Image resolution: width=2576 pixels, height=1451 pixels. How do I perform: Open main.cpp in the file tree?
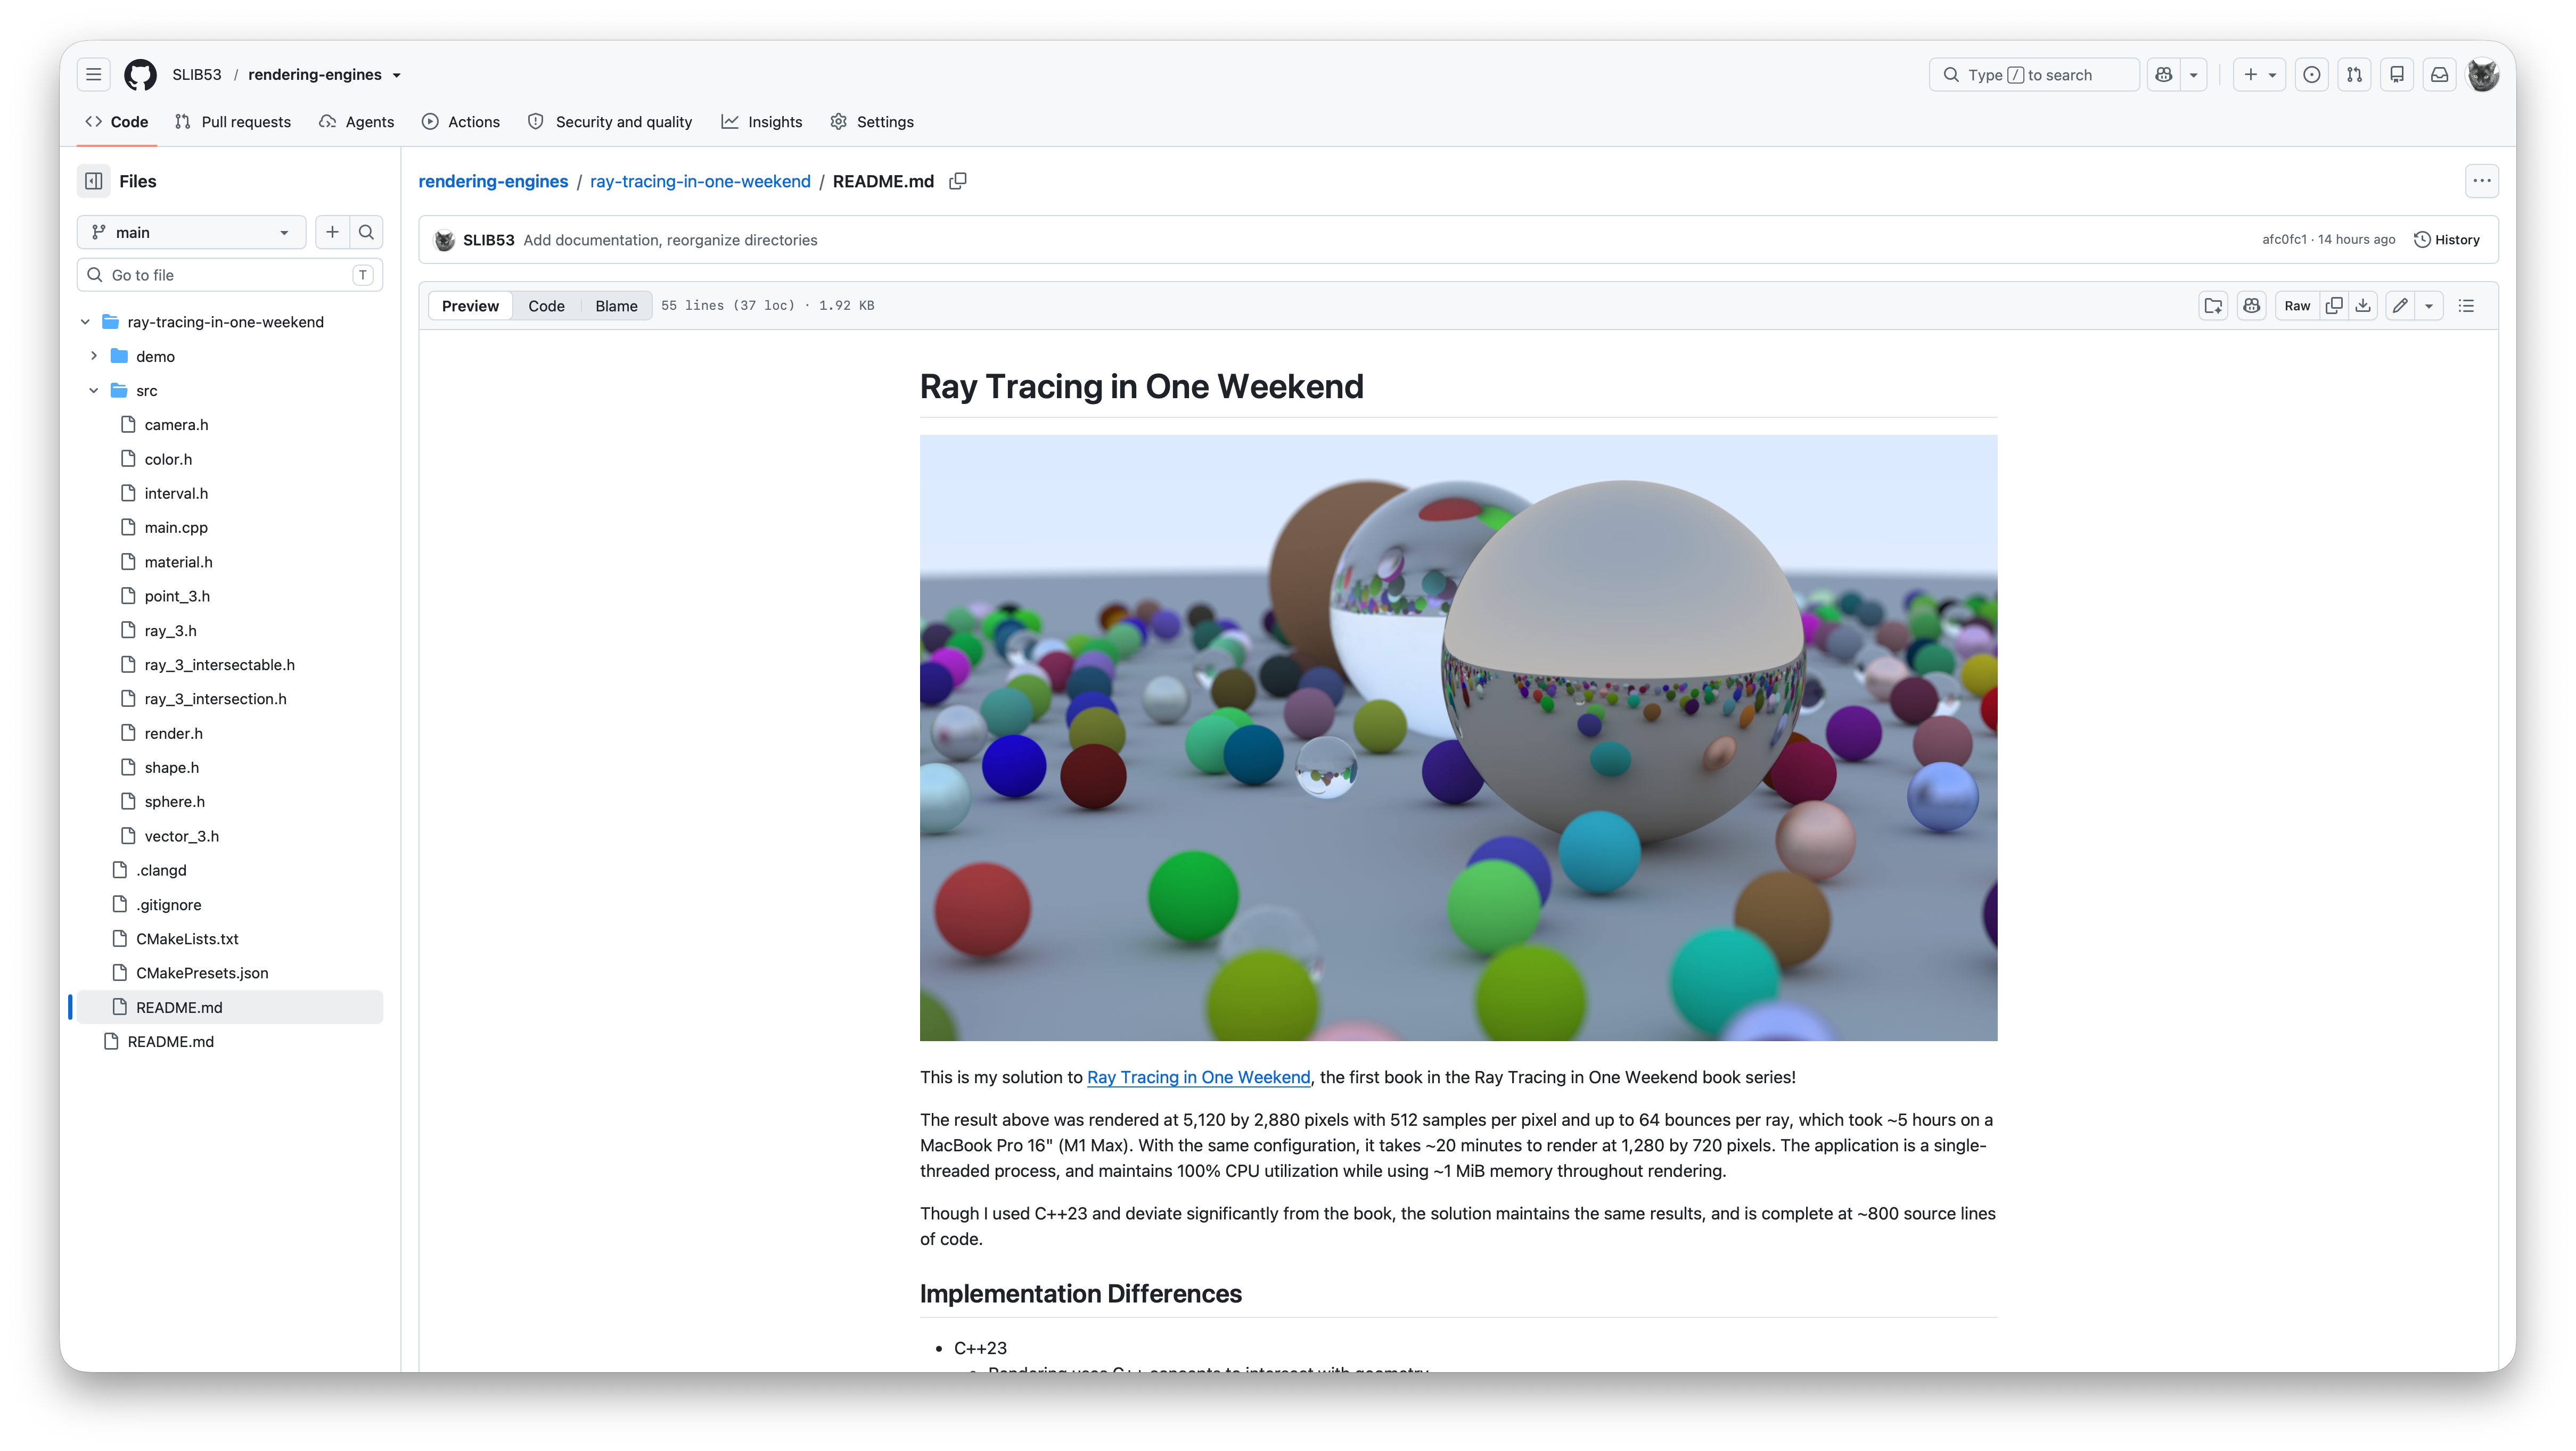pyautogui.click(x=176, y=527)
